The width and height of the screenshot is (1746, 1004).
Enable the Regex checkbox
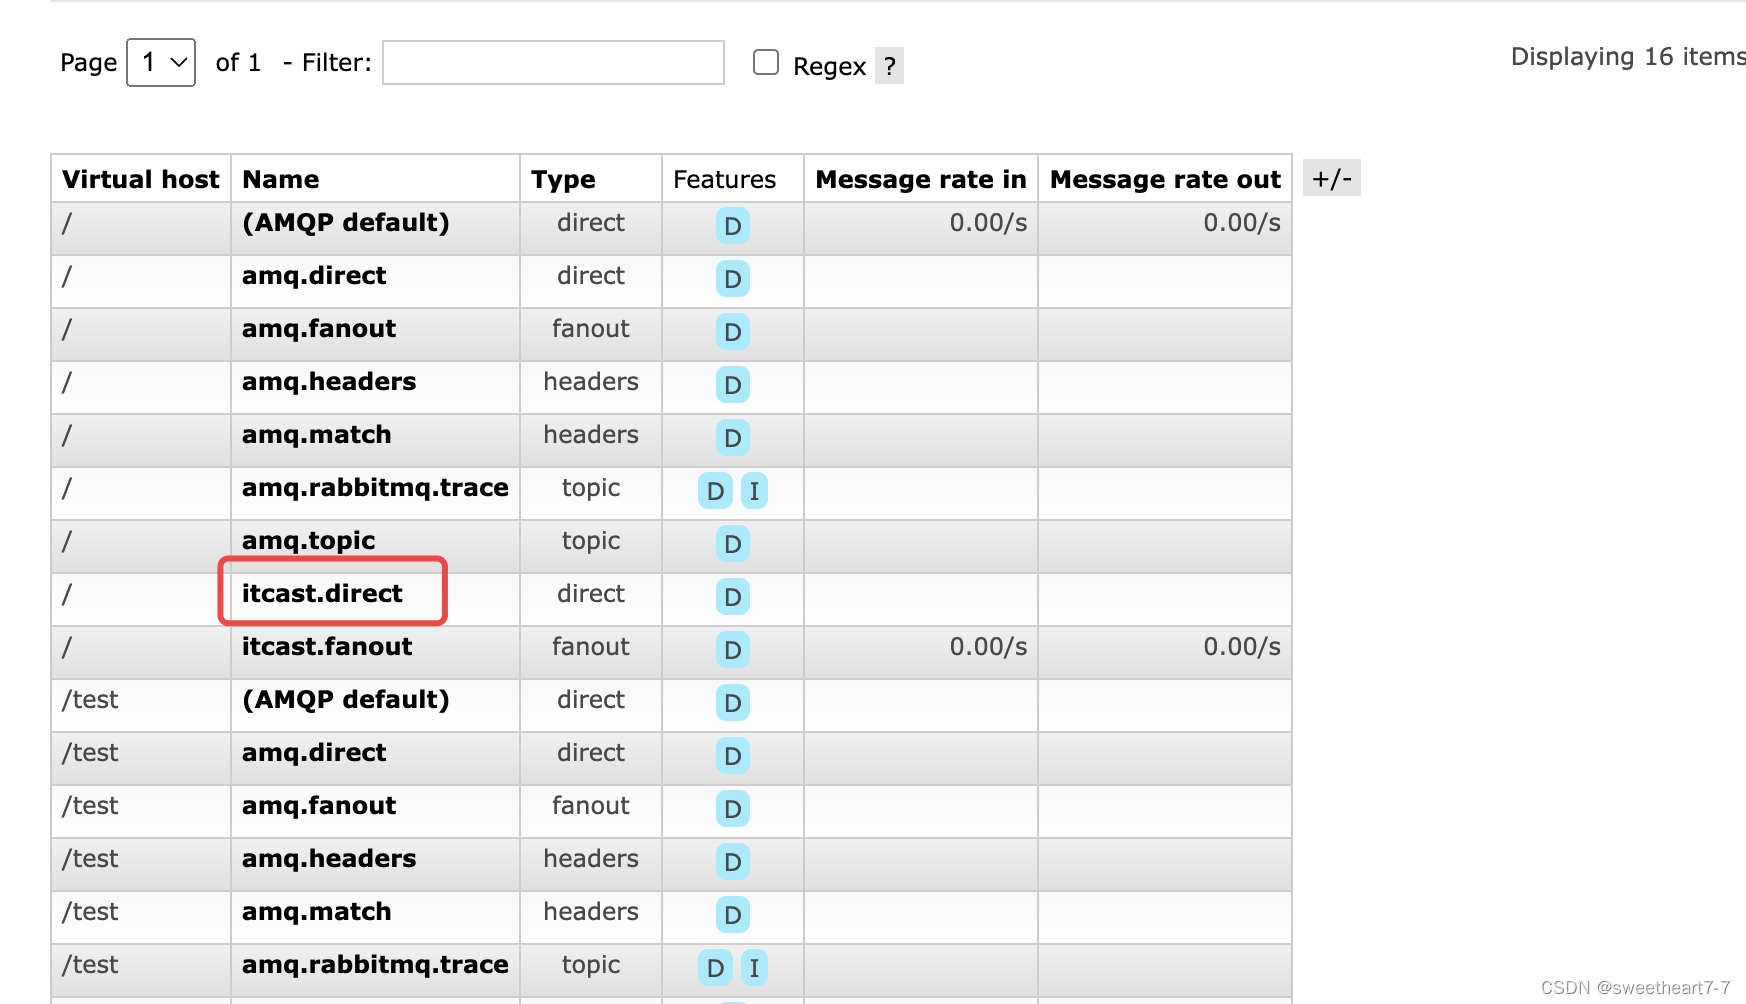pyautogui.click(x=766, y=62)
